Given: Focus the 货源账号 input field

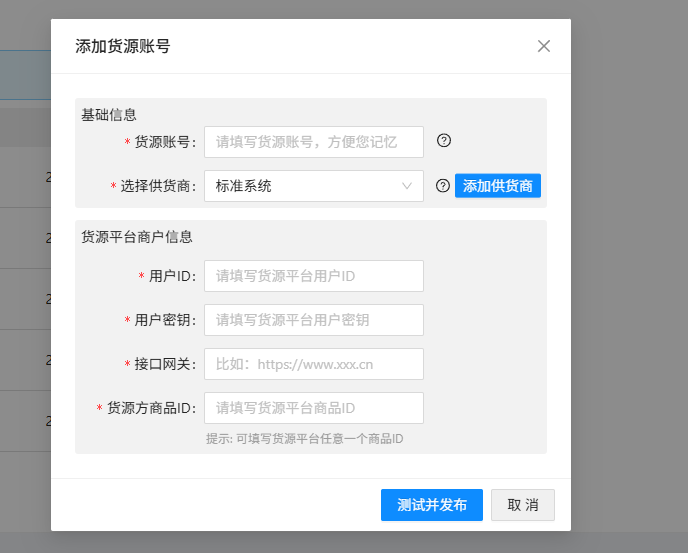Looking at the screenshot, I should click(314, 142).
